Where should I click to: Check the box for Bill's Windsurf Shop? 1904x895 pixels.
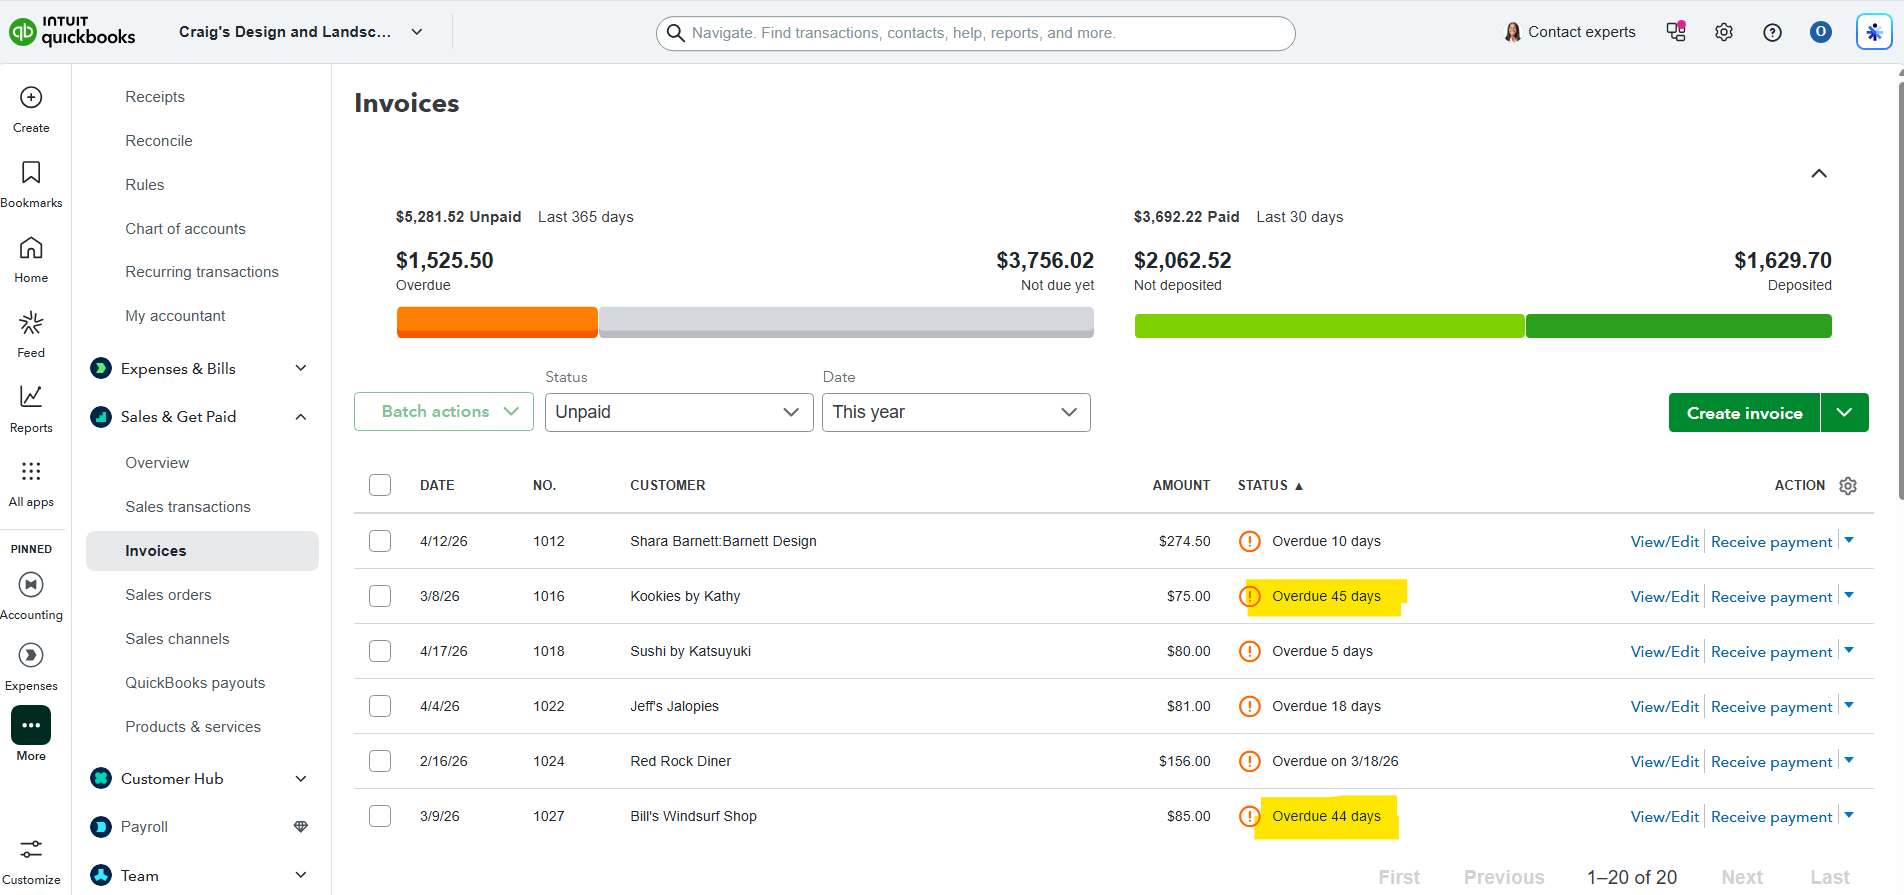pos(380,816)
